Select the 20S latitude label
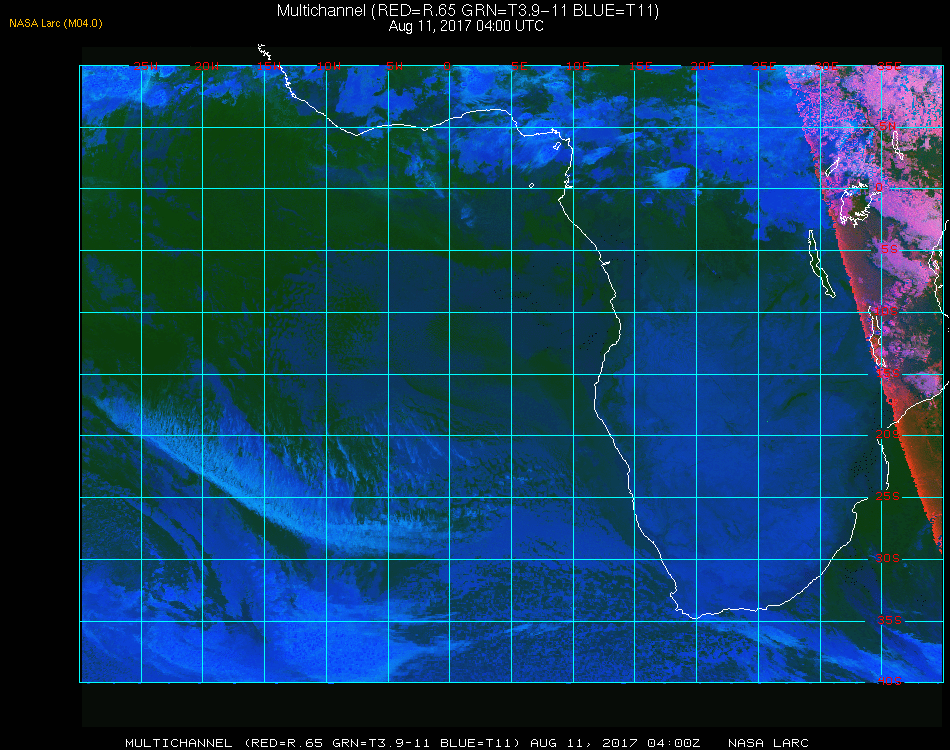 click(x=888, y=434)
